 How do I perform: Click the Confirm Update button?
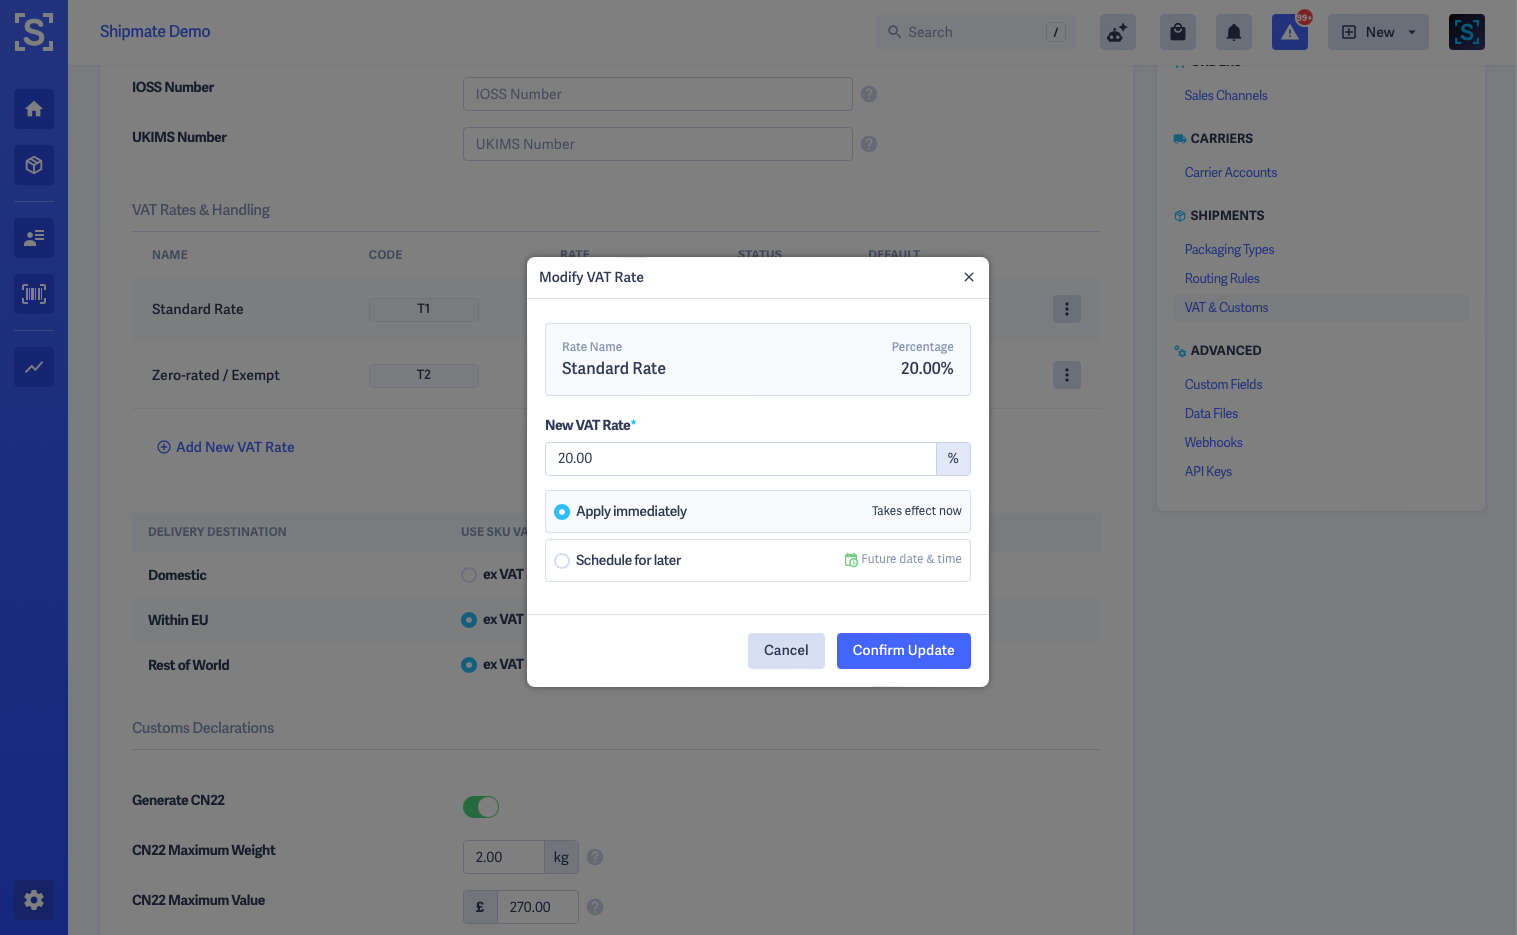[x=904, y=651]
